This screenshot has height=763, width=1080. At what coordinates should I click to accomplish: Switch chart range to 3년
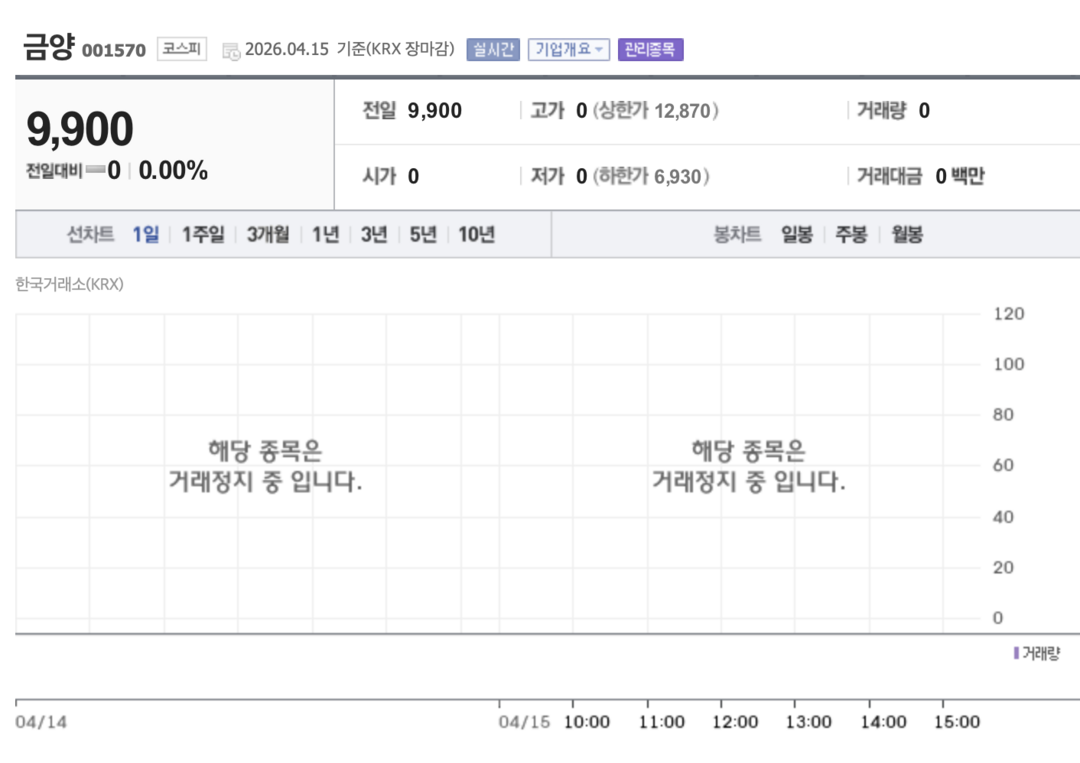(374, 235)
